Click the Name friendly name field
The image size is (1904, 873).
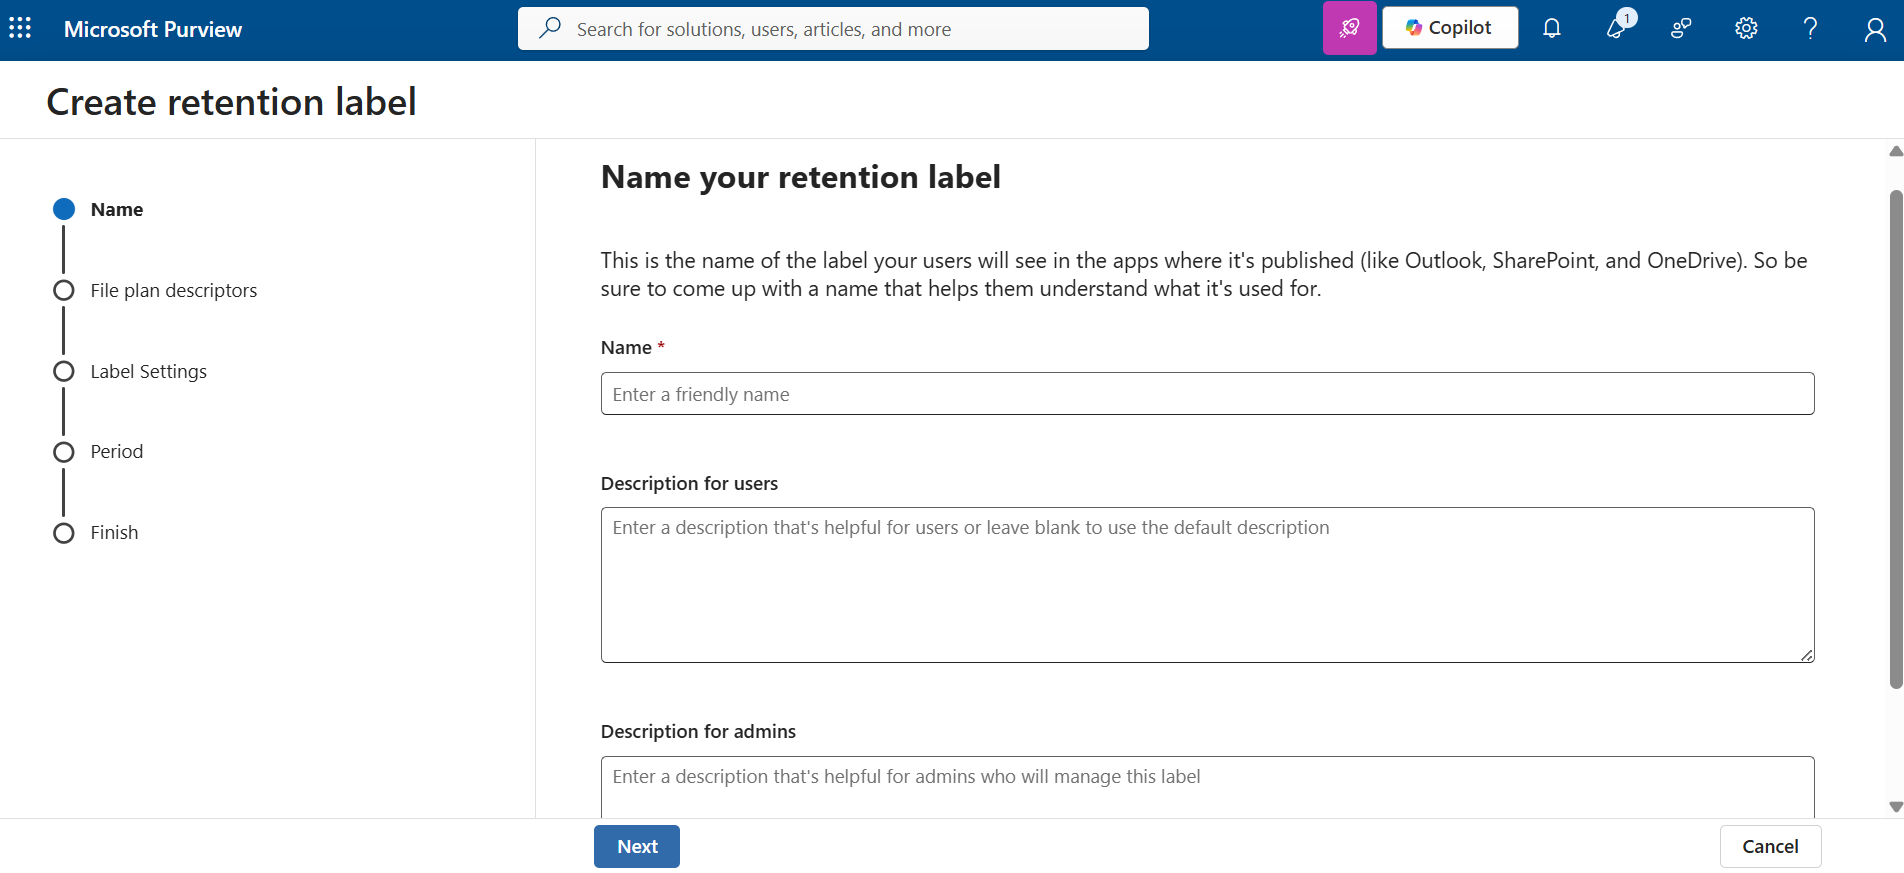pos(1207,394)
